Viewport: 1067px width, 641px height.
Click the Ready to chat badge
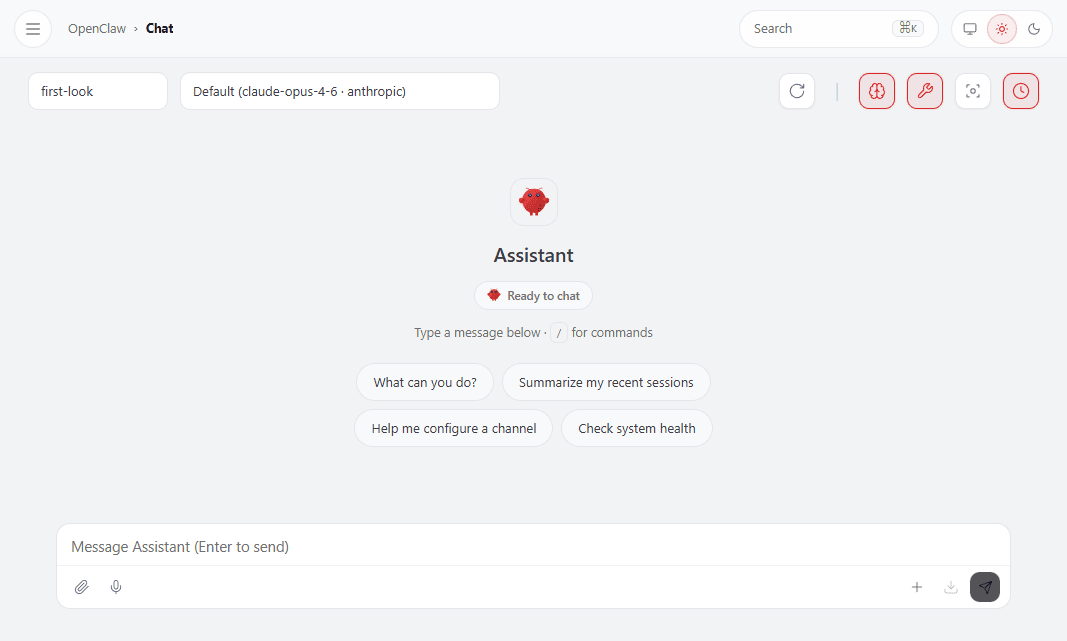point(534,296)
